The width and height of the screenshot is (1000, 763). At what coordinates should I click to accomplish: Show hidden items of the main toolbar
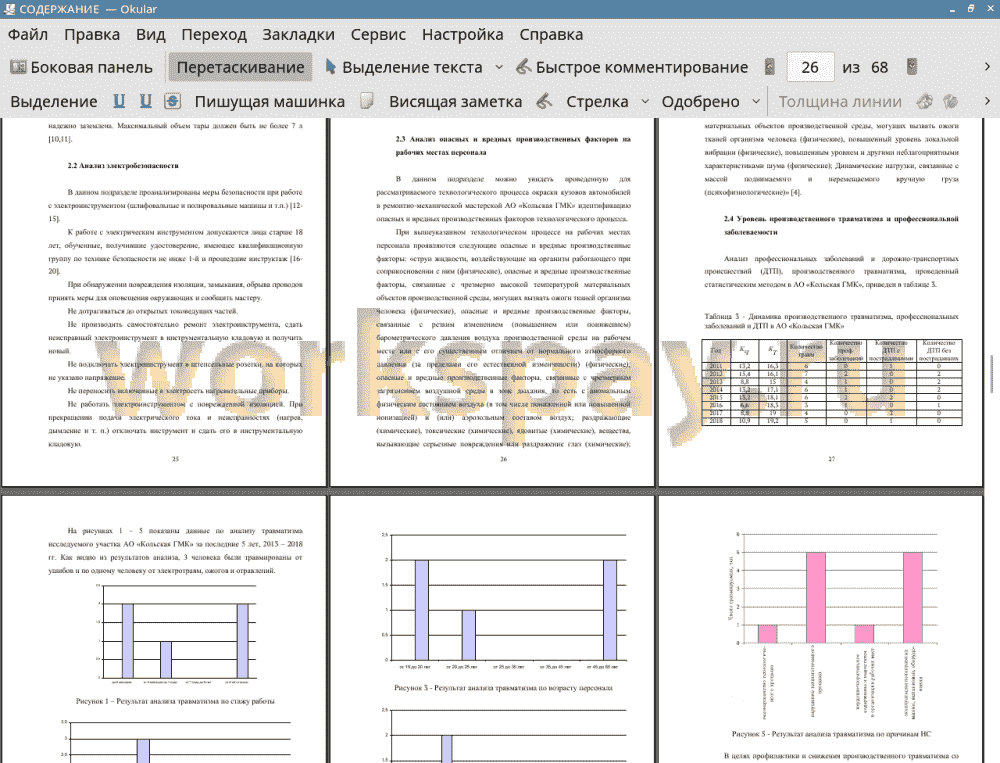click(x=987, y=67)
